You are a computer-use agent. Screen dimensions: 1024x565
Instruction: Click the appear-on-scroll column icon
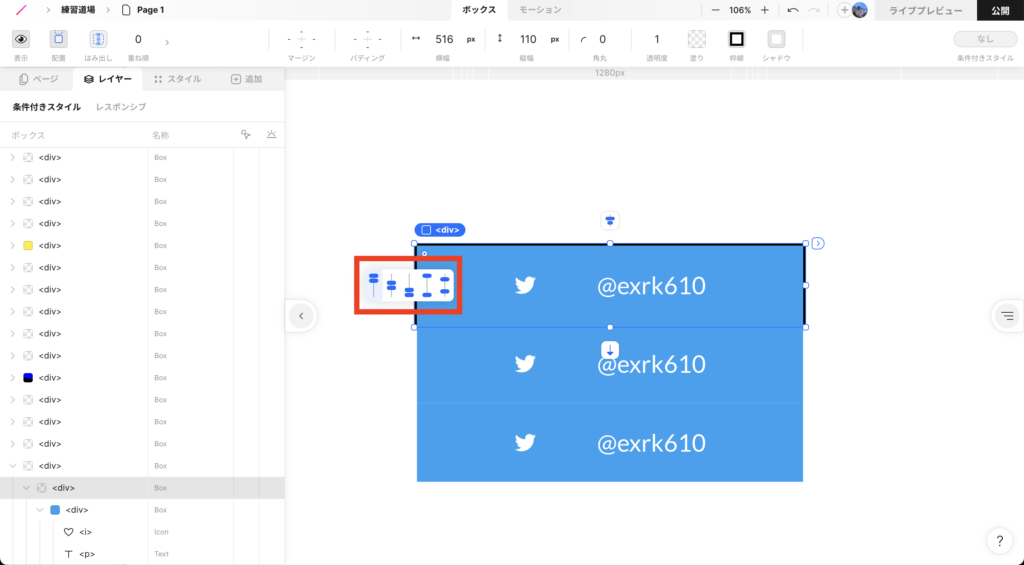click(x=272, y=135)
